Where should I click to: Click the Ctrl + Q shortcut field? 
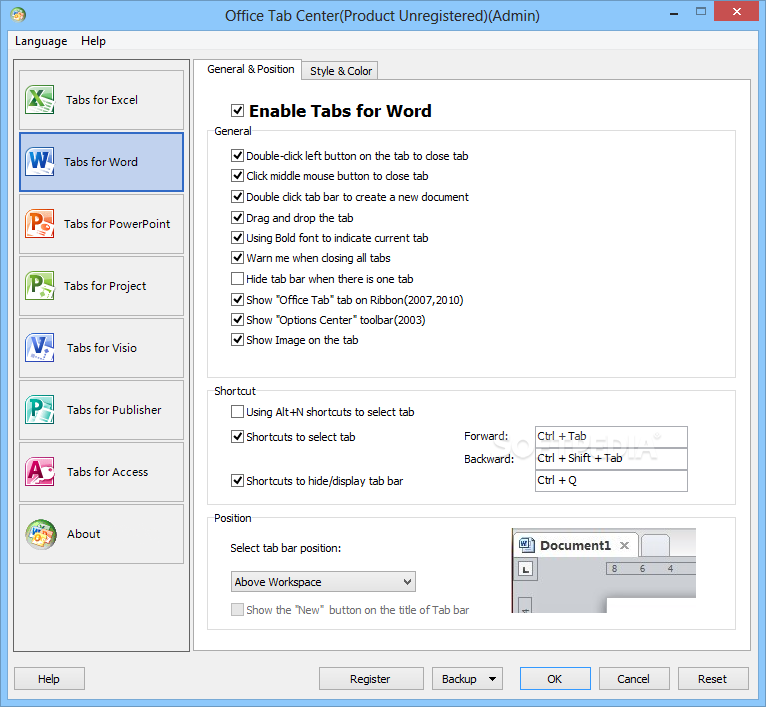611,481
